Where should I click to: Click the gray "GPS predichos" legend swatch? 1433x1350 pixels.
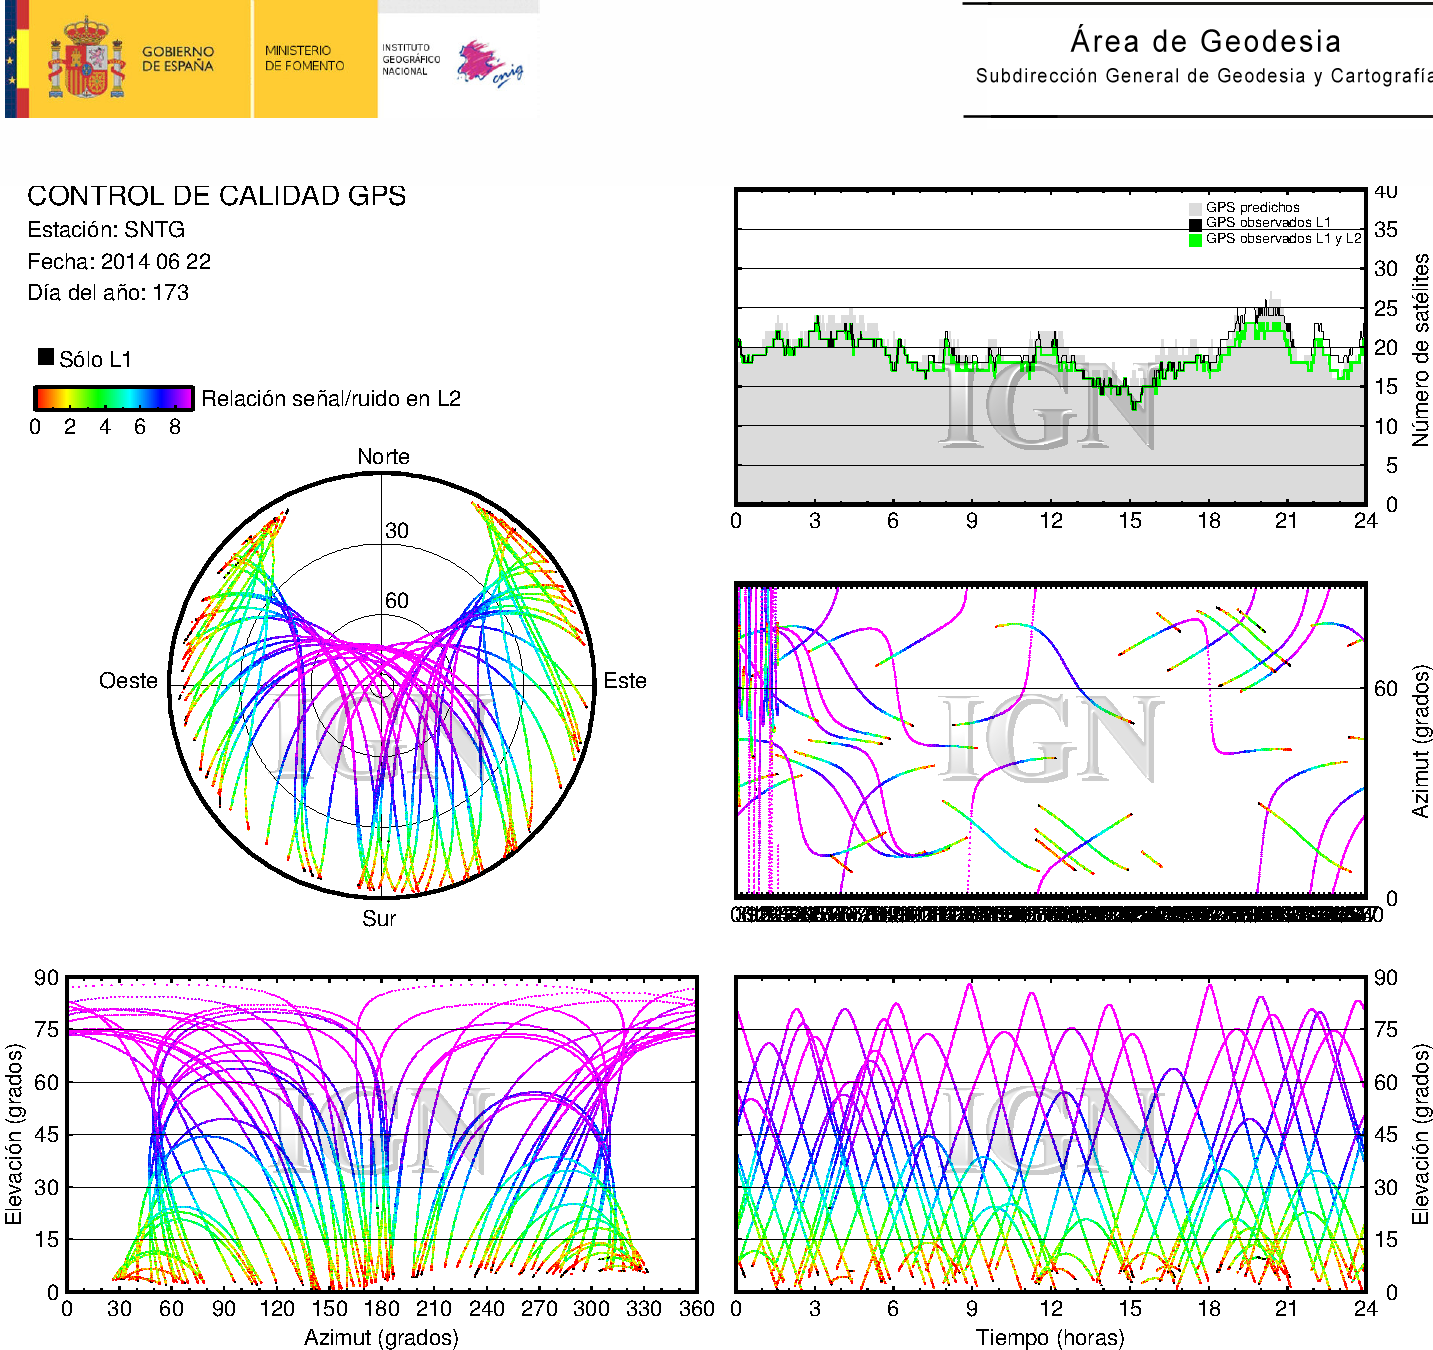coord(1195,208)
